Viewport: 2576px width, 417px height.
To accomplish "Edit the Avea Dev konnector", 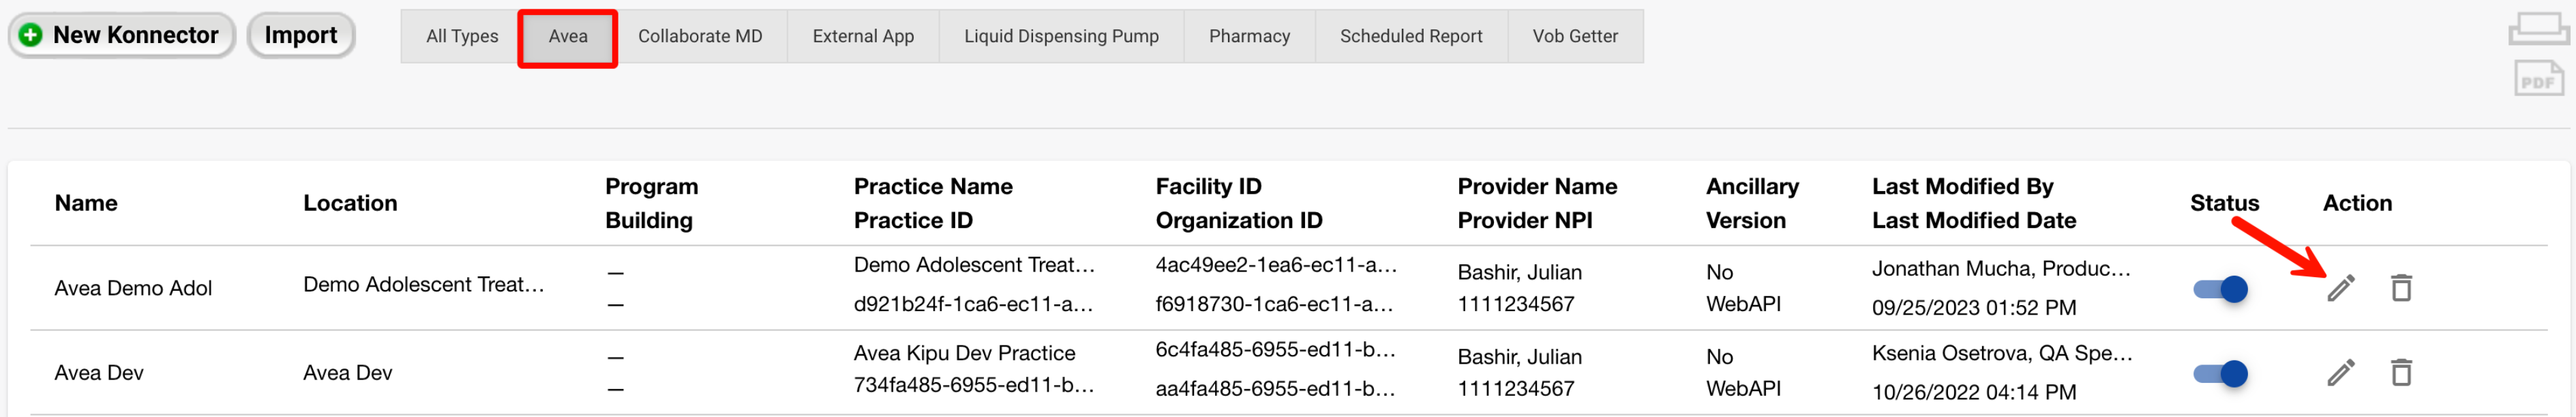I will pos(2340,373).
